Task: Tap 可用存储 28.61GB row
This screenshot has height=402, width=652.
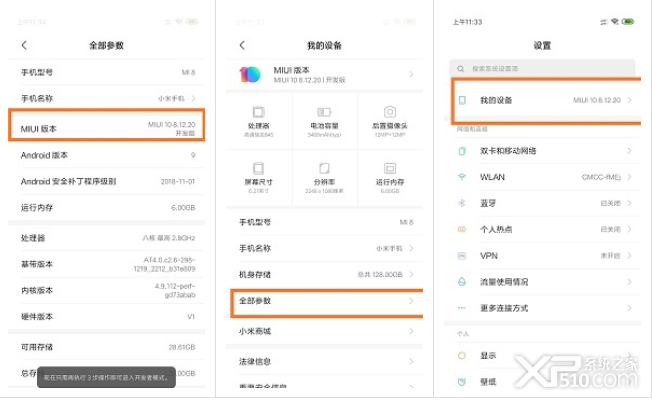Action: [106, 347]
